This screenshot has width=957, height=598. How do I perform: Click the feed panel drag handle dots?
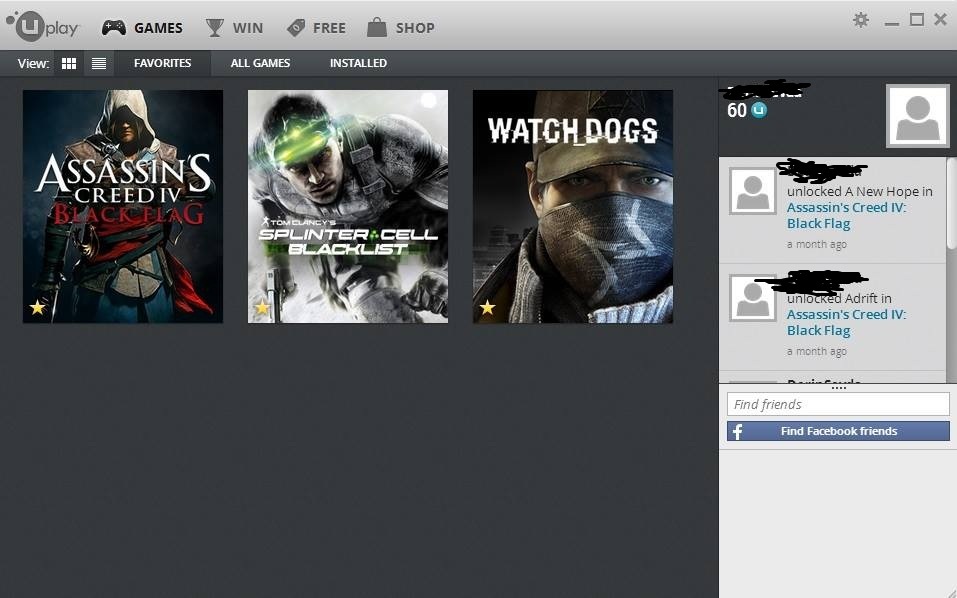pos(838,387)
